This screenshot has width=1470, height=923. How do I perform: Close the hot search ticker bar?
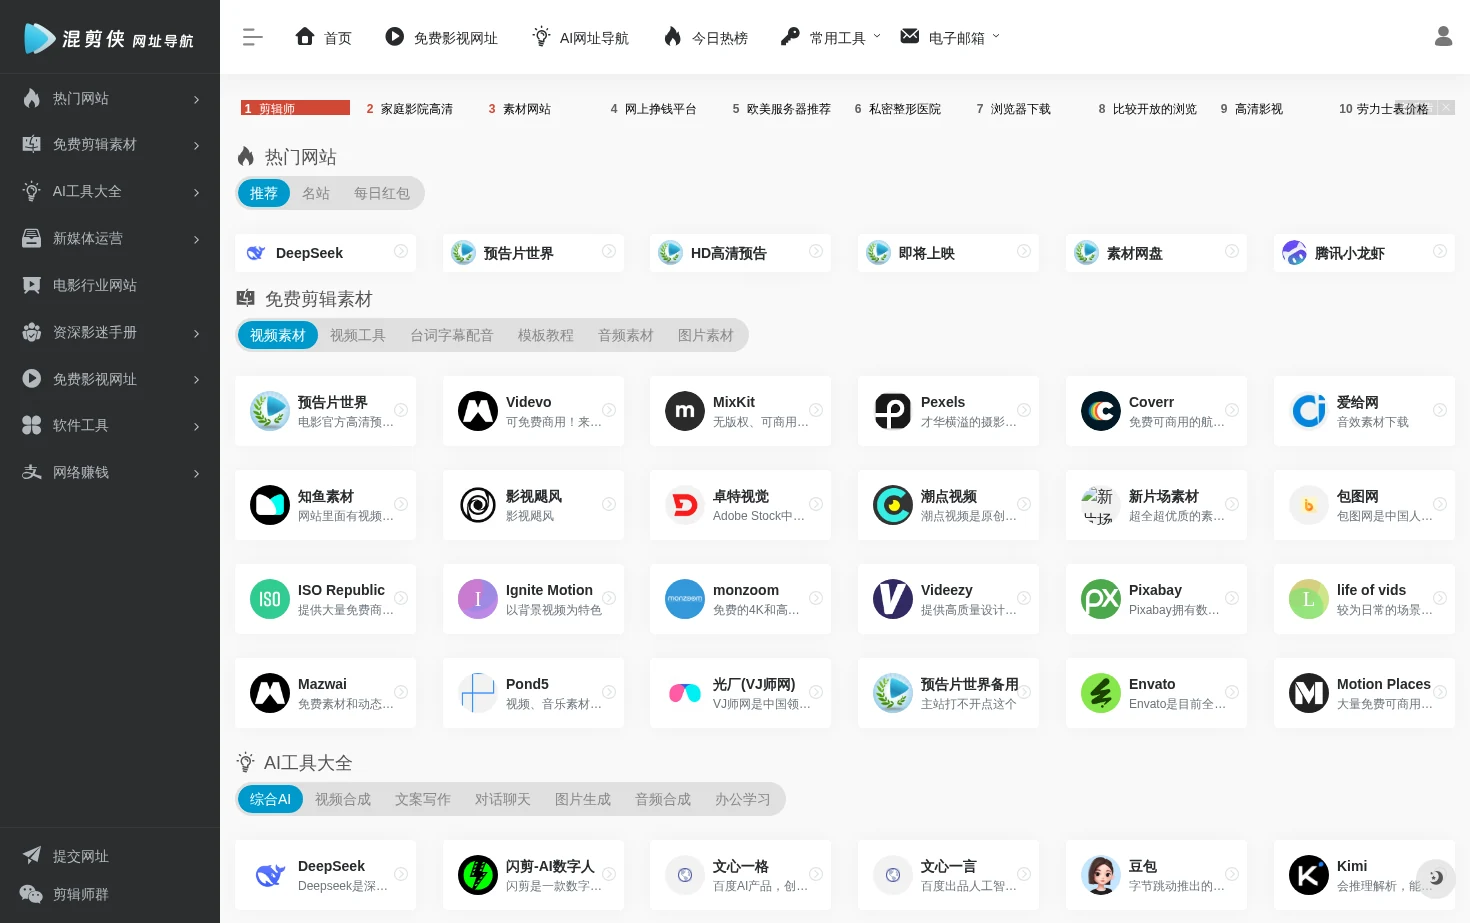point(1447,107)
